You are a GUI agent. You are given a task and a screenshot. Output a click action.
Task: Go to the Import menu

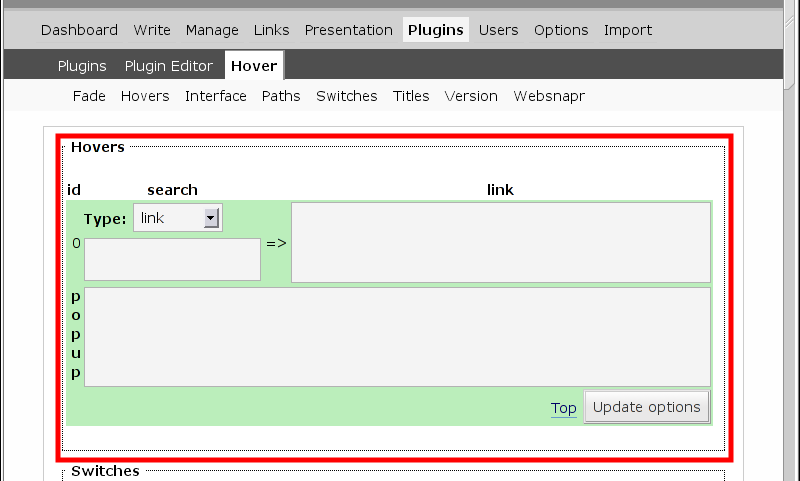[x=628, y=30]
